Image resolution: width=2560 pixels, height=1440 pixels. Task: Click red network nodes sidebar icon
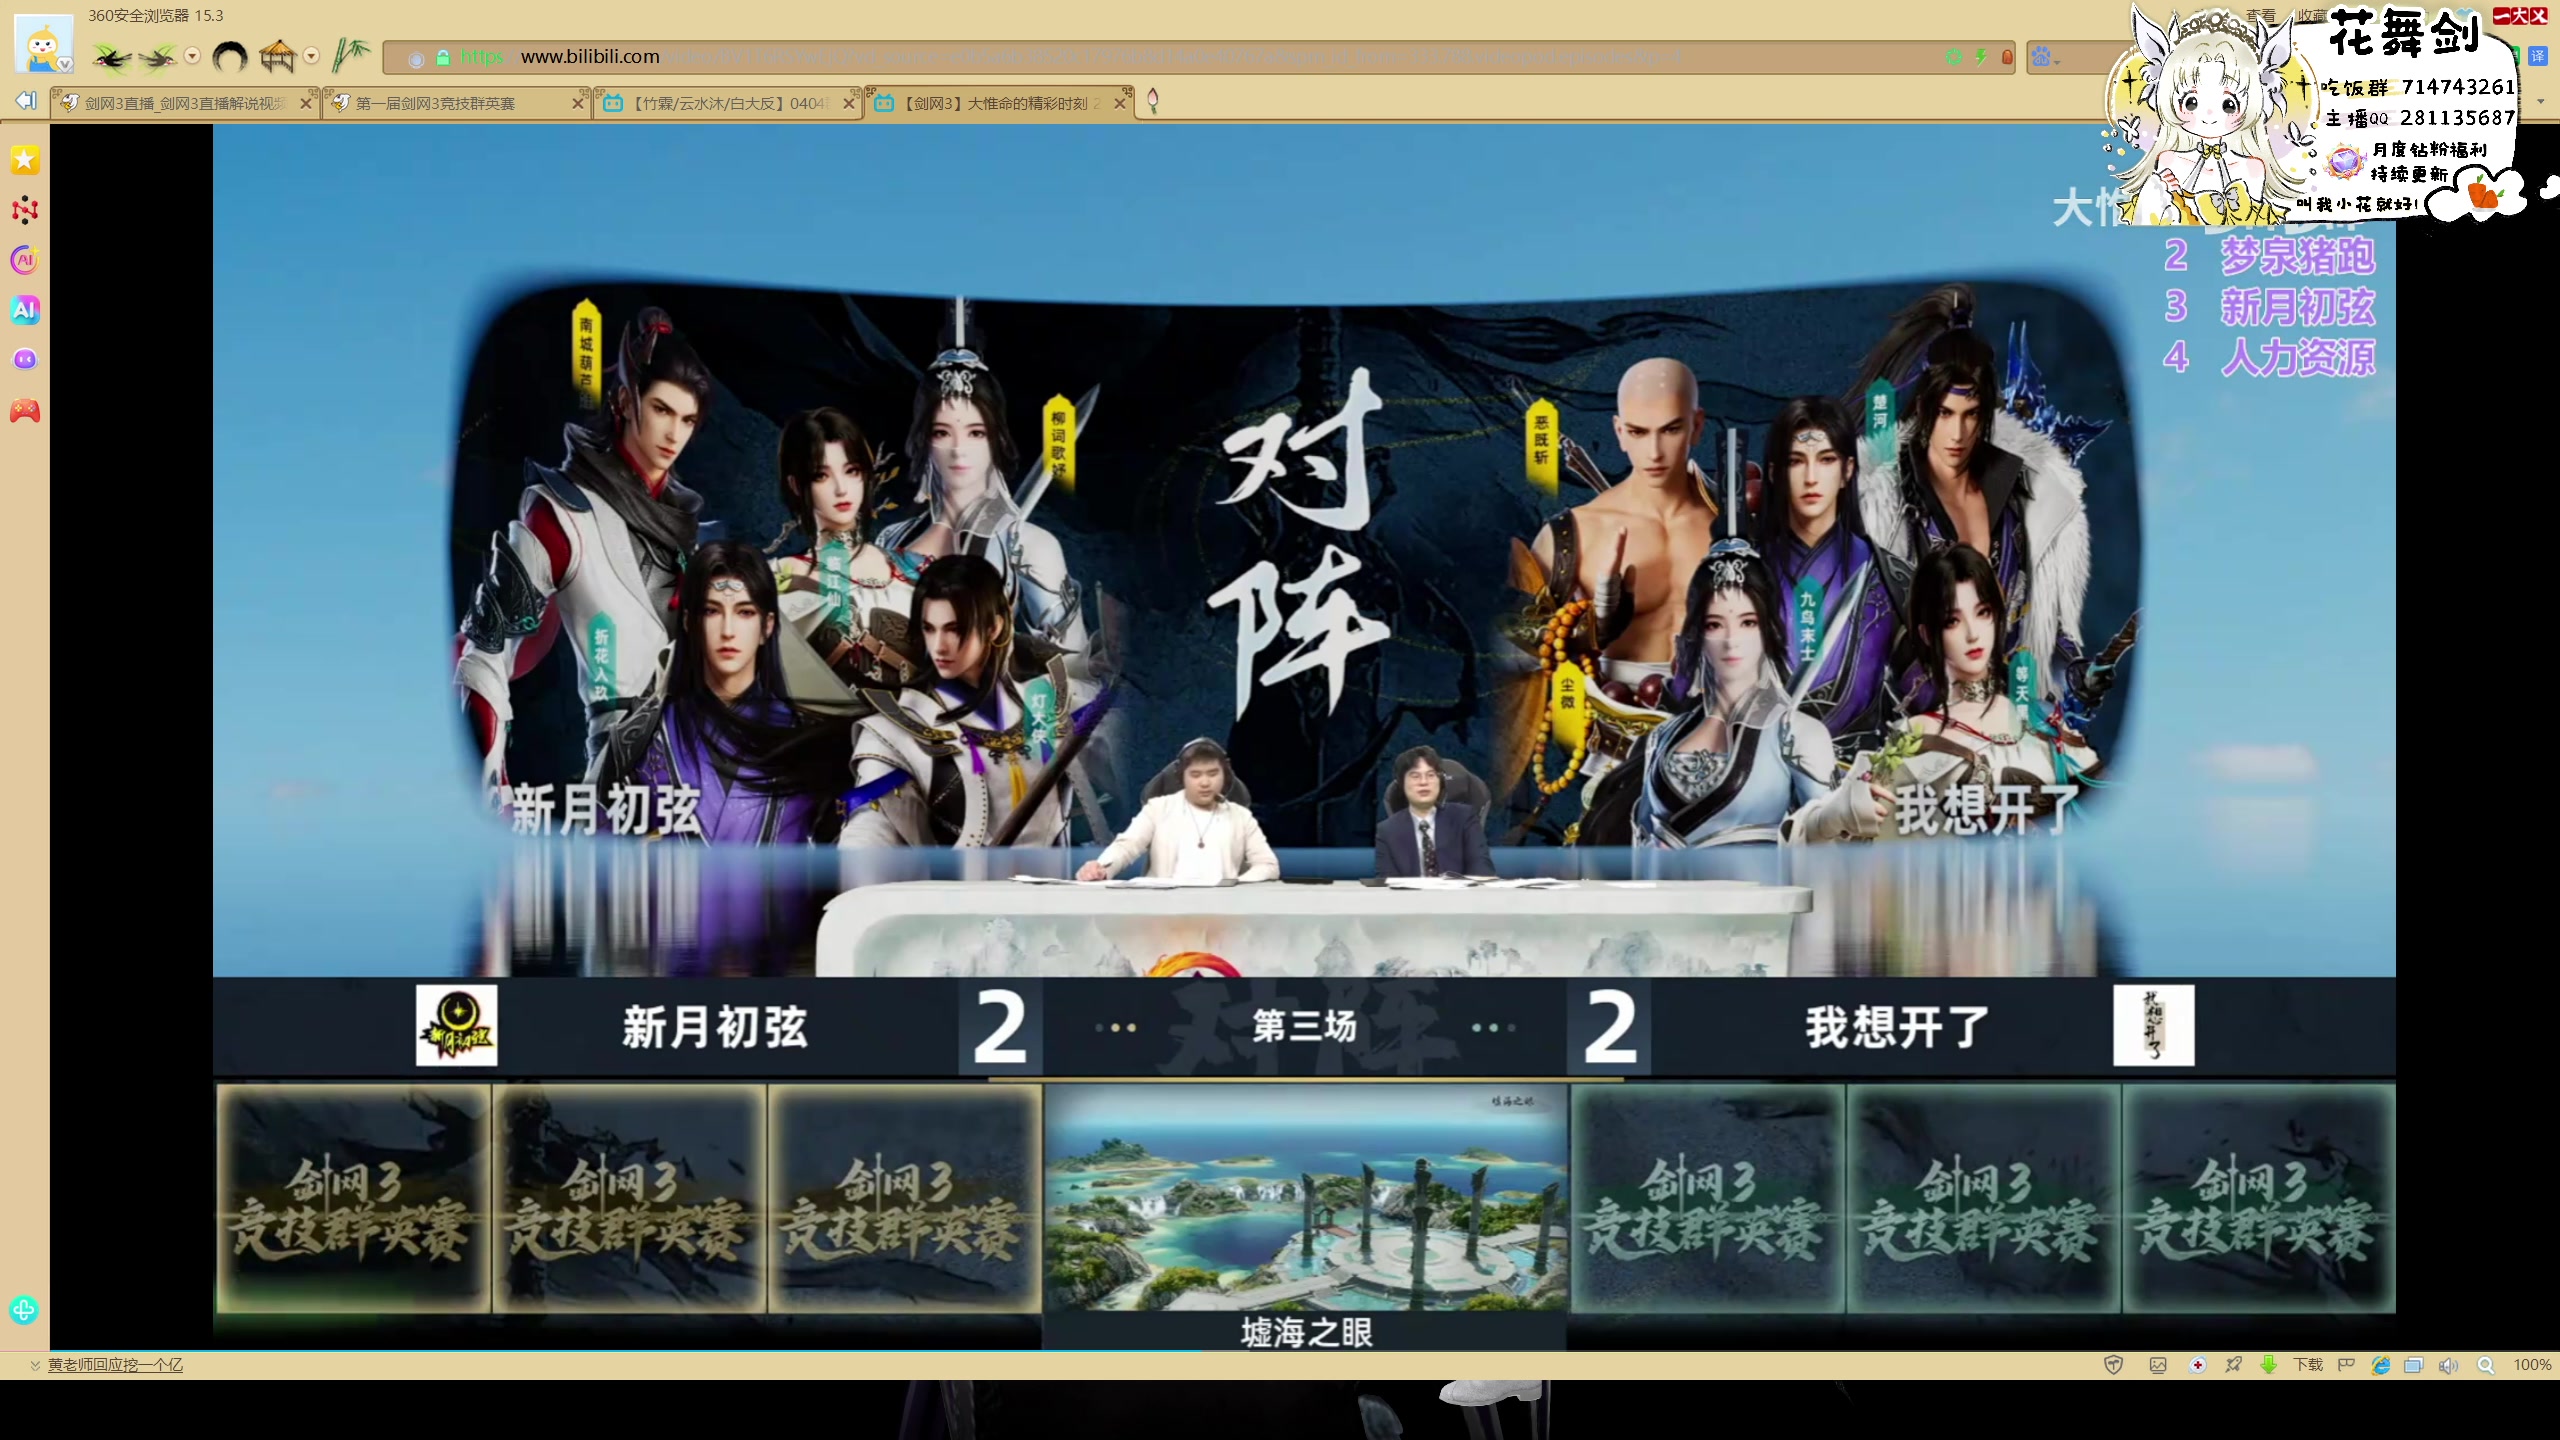(x=25, y=210)
